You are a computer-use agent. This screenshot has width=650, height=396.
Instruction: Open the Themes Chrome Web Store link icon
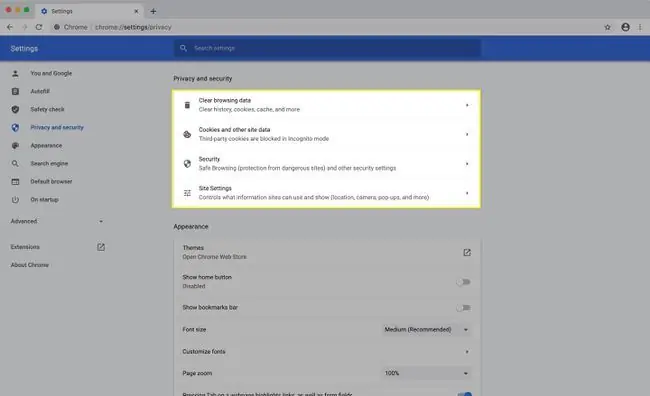(467, 253)
